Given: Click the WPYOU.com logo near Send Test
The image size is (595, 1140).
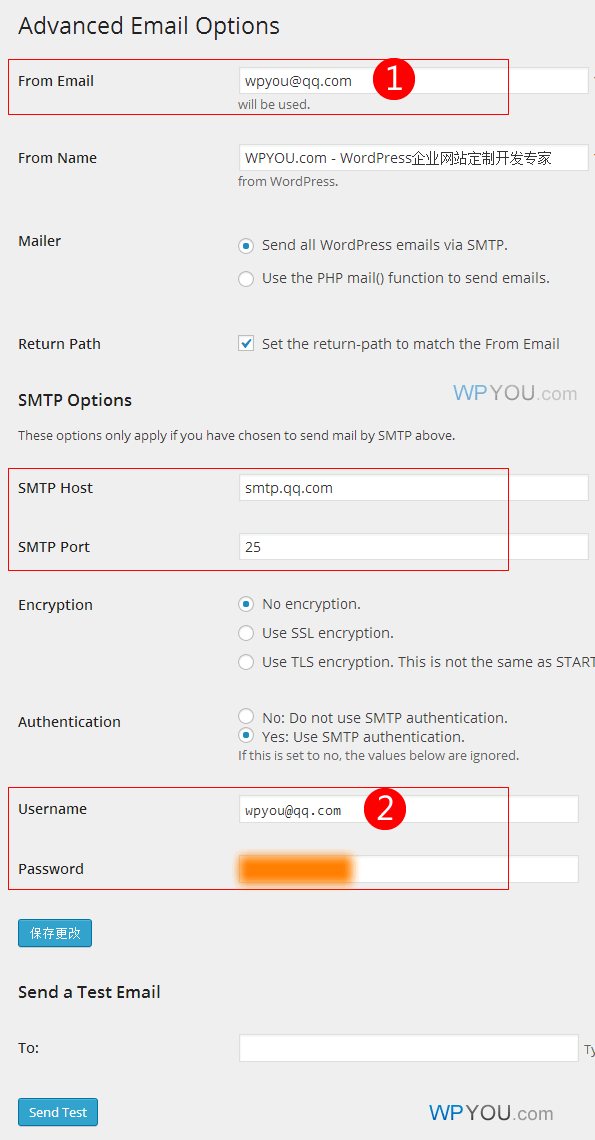Looking at the screenshot, I should pyautogui.click(x=491, y=1112).
